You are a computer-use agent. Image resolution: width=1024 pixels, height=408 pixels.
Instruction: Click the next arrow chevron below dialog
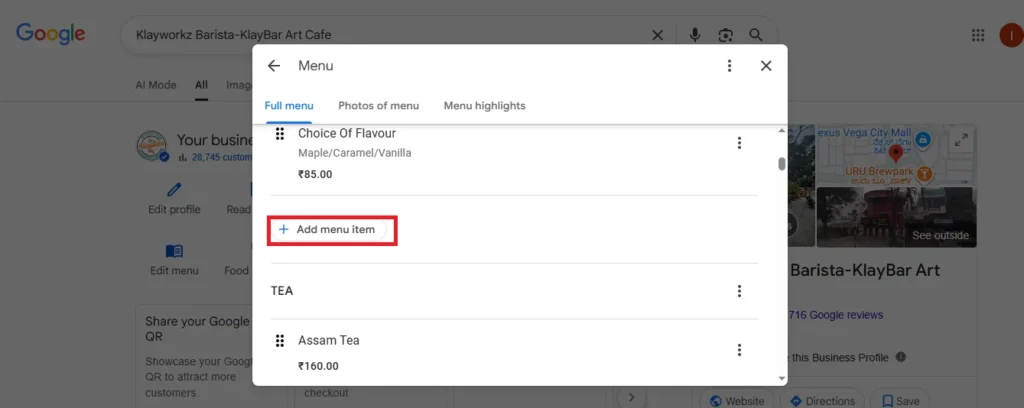[631, 396]
